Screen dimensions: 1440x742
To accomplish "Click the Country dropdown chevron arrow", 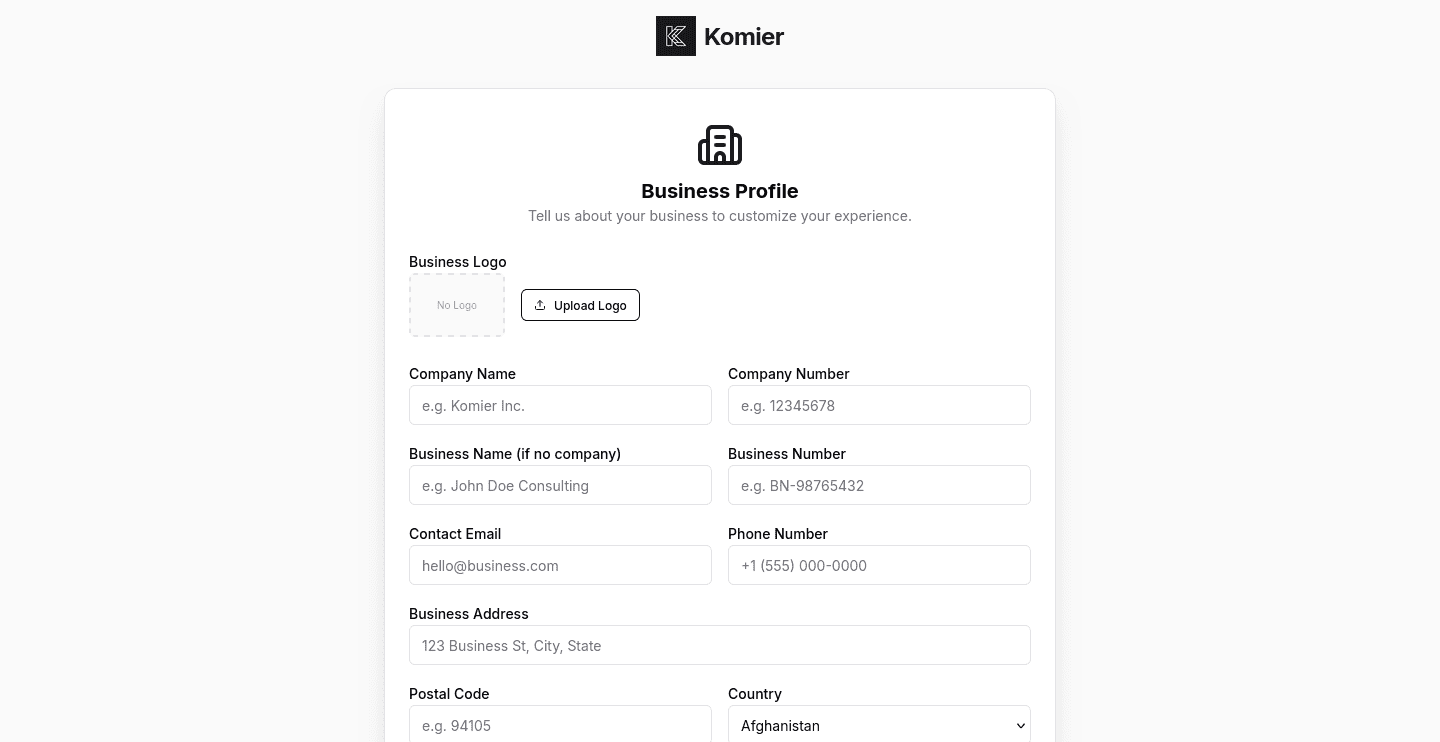I will pyautogui.click(x=1020, y=726).
